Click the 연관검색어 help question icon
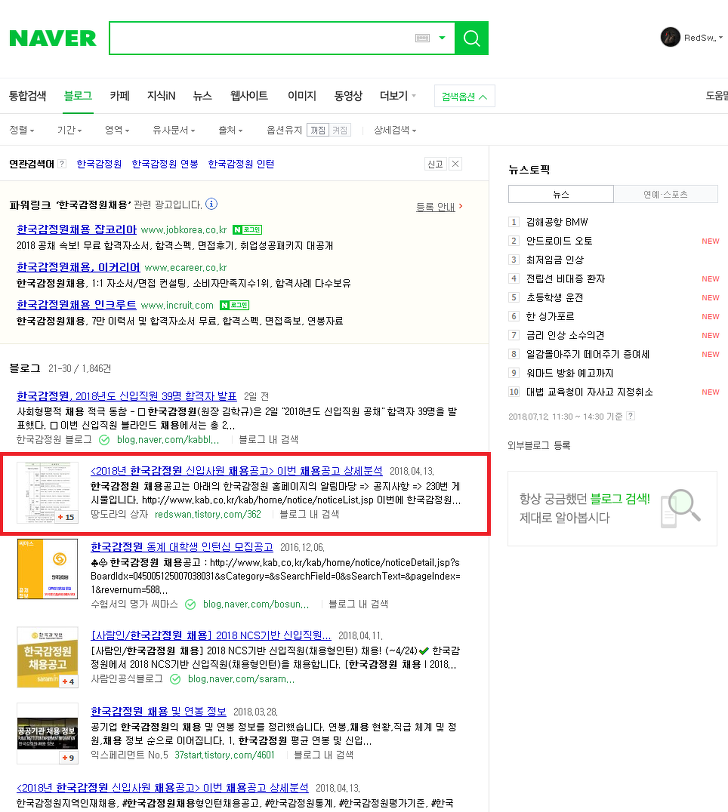The image size is (728, 812). [62, 164]
